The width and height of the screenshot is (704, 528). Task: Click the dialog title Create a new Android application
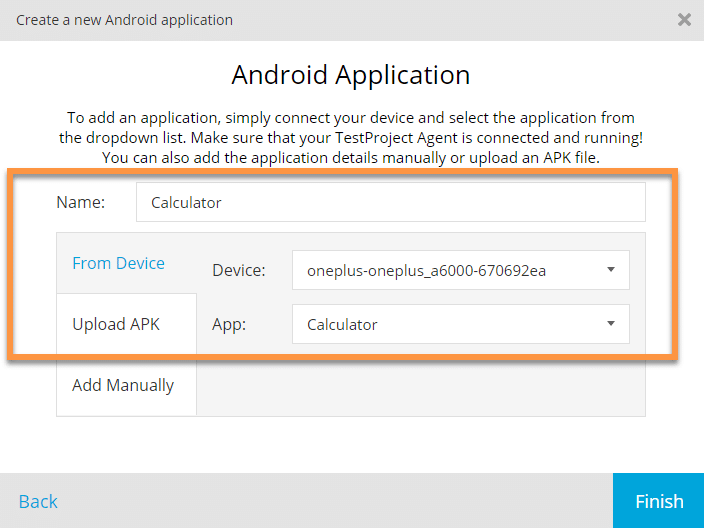[x=124, y=20]
